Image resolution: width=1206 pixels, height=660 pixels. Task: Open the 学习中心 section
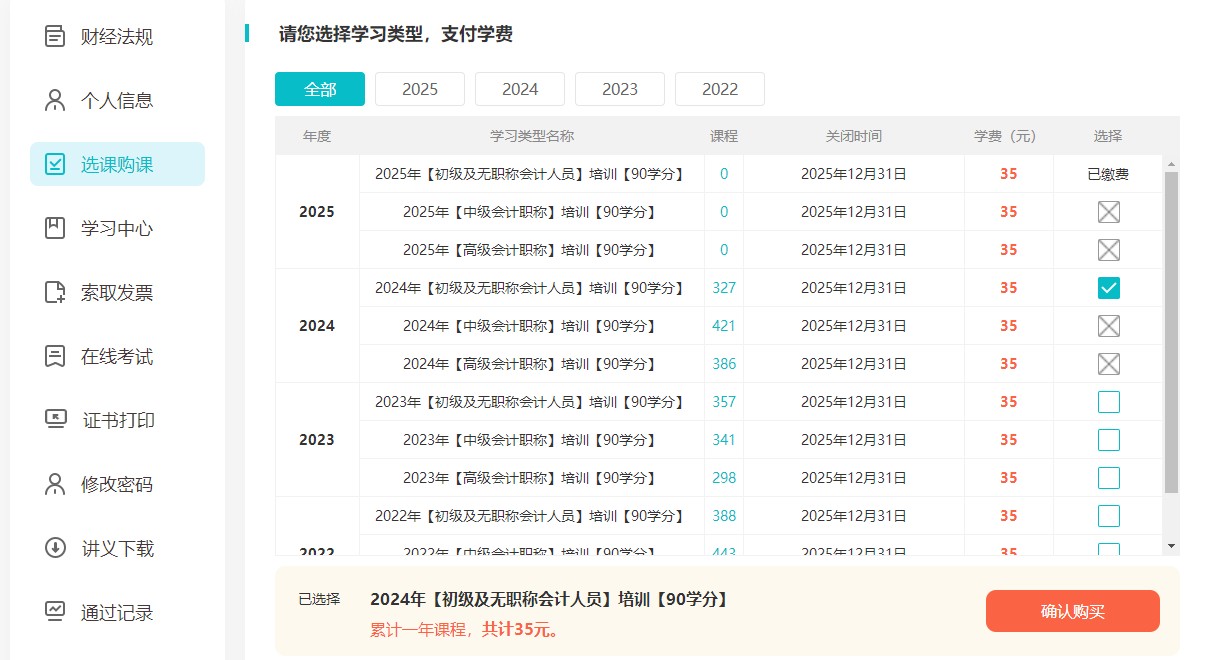pyautogui.click(x=117, y=229)
